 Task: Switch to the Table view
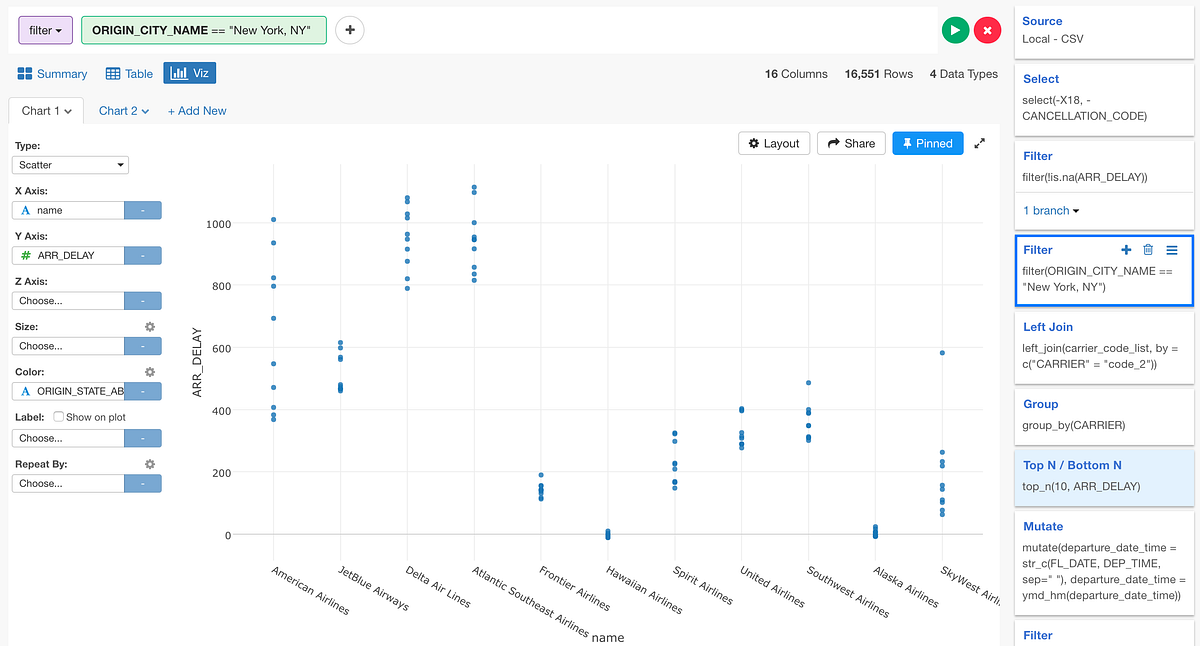[x=128, y=72]
